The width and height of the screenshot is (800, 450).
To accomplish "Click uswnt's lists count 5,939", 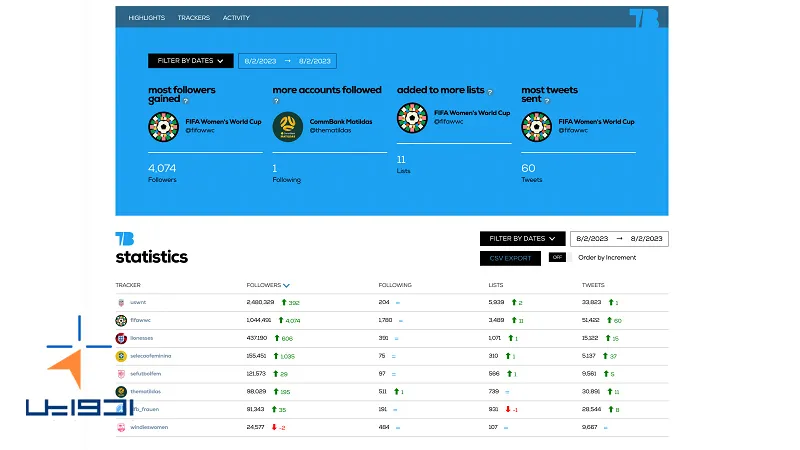I will (x=496, y=302).
